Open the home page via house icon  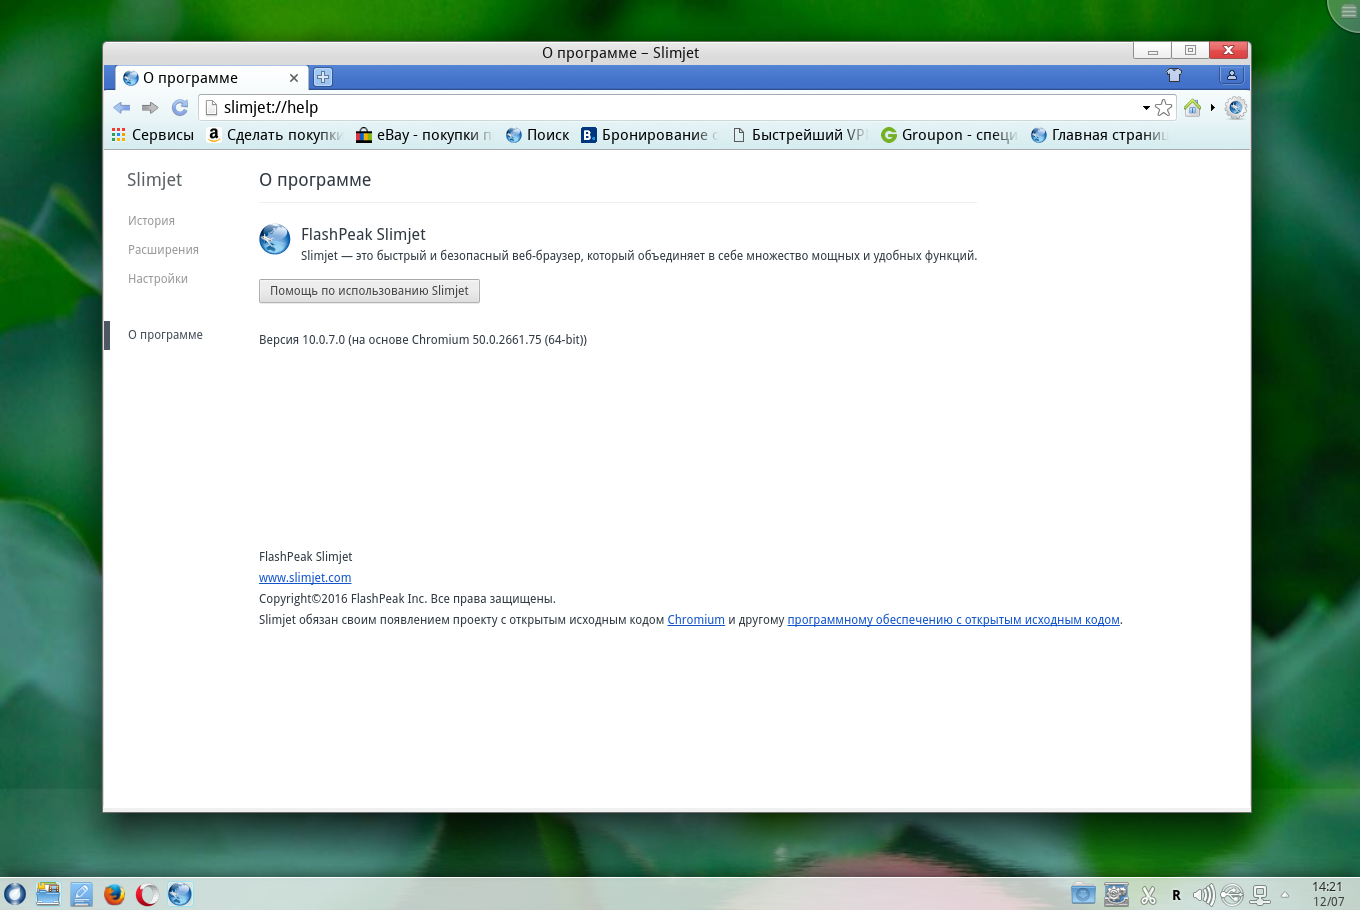click(x=1192, y=107)
